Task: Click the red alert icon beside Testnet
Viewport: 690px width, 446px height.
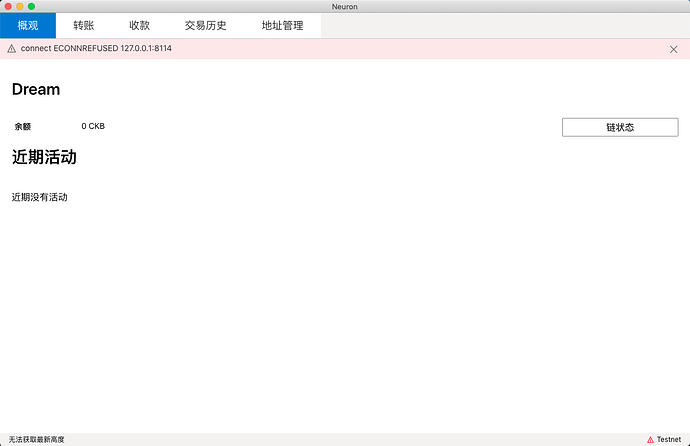Action: point(651,439)
